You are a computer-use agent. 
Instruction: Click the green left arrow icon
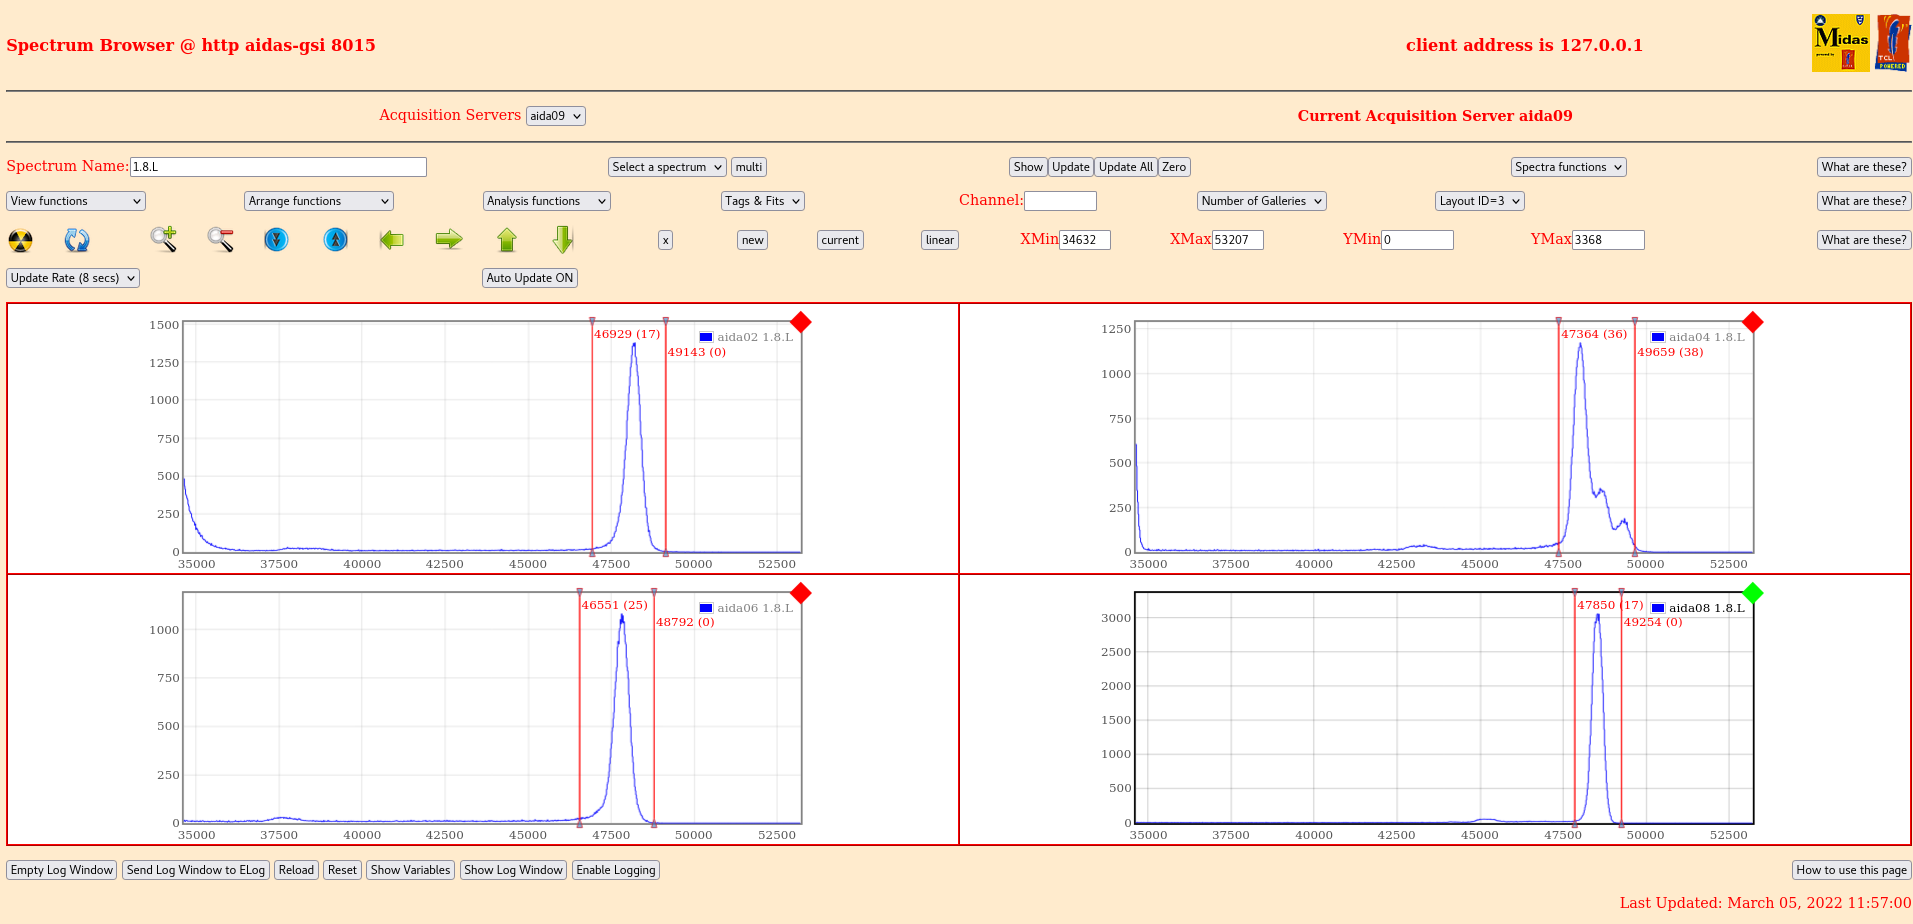[x=392, y=239]
